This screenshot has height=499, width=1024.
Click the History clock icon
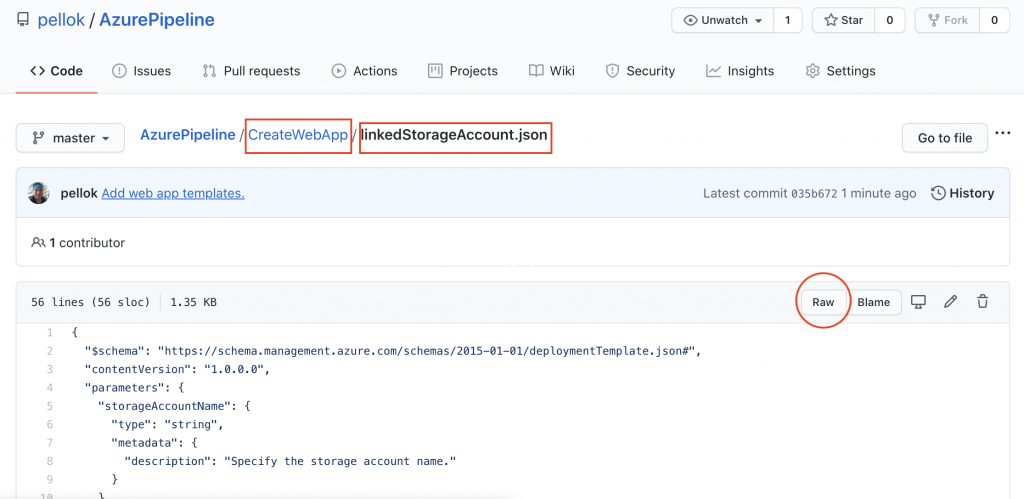(938, 193)
